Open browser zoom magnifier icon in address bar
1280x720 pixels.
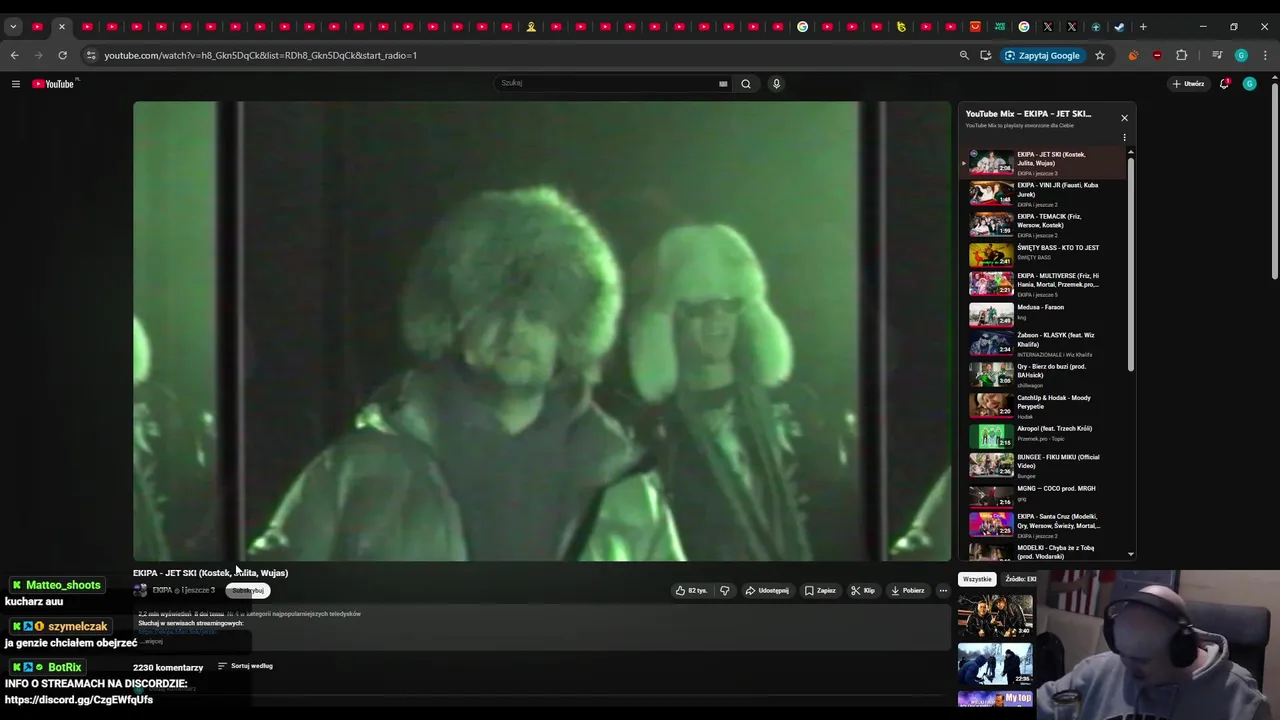point(964,55)
